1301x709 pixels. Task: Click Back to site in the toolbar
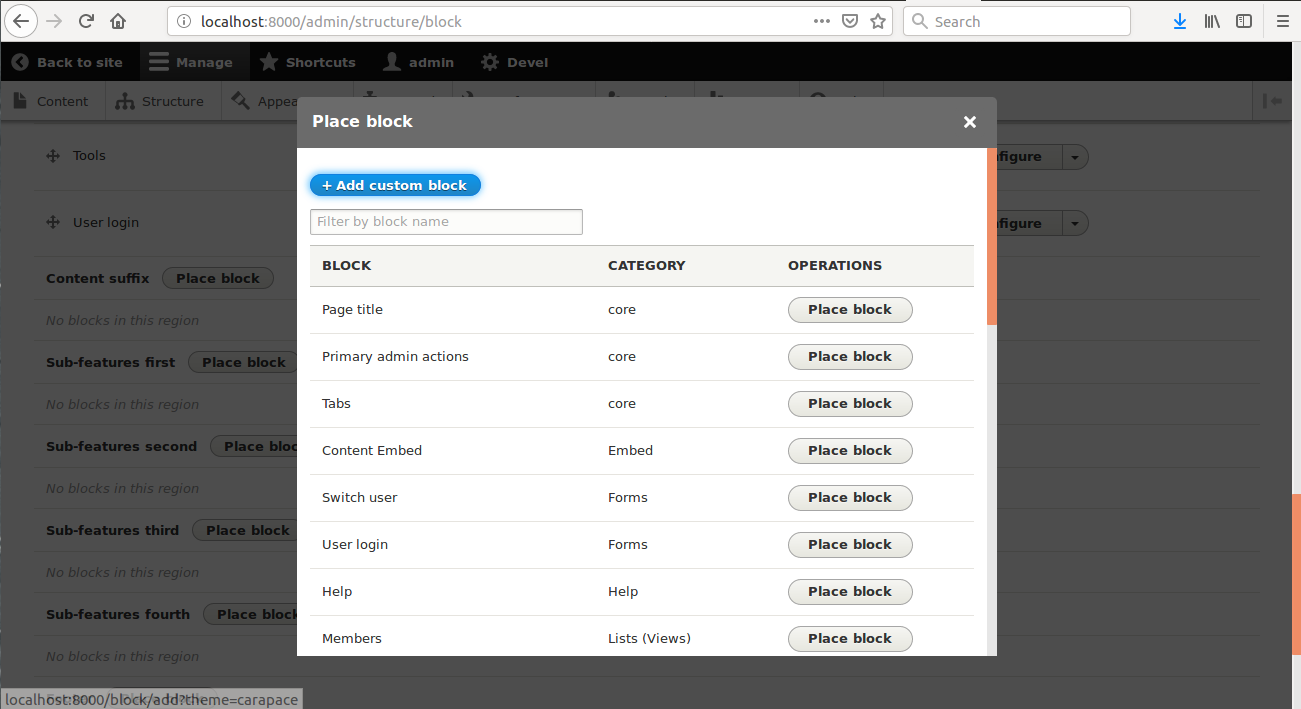pos(69,61)
